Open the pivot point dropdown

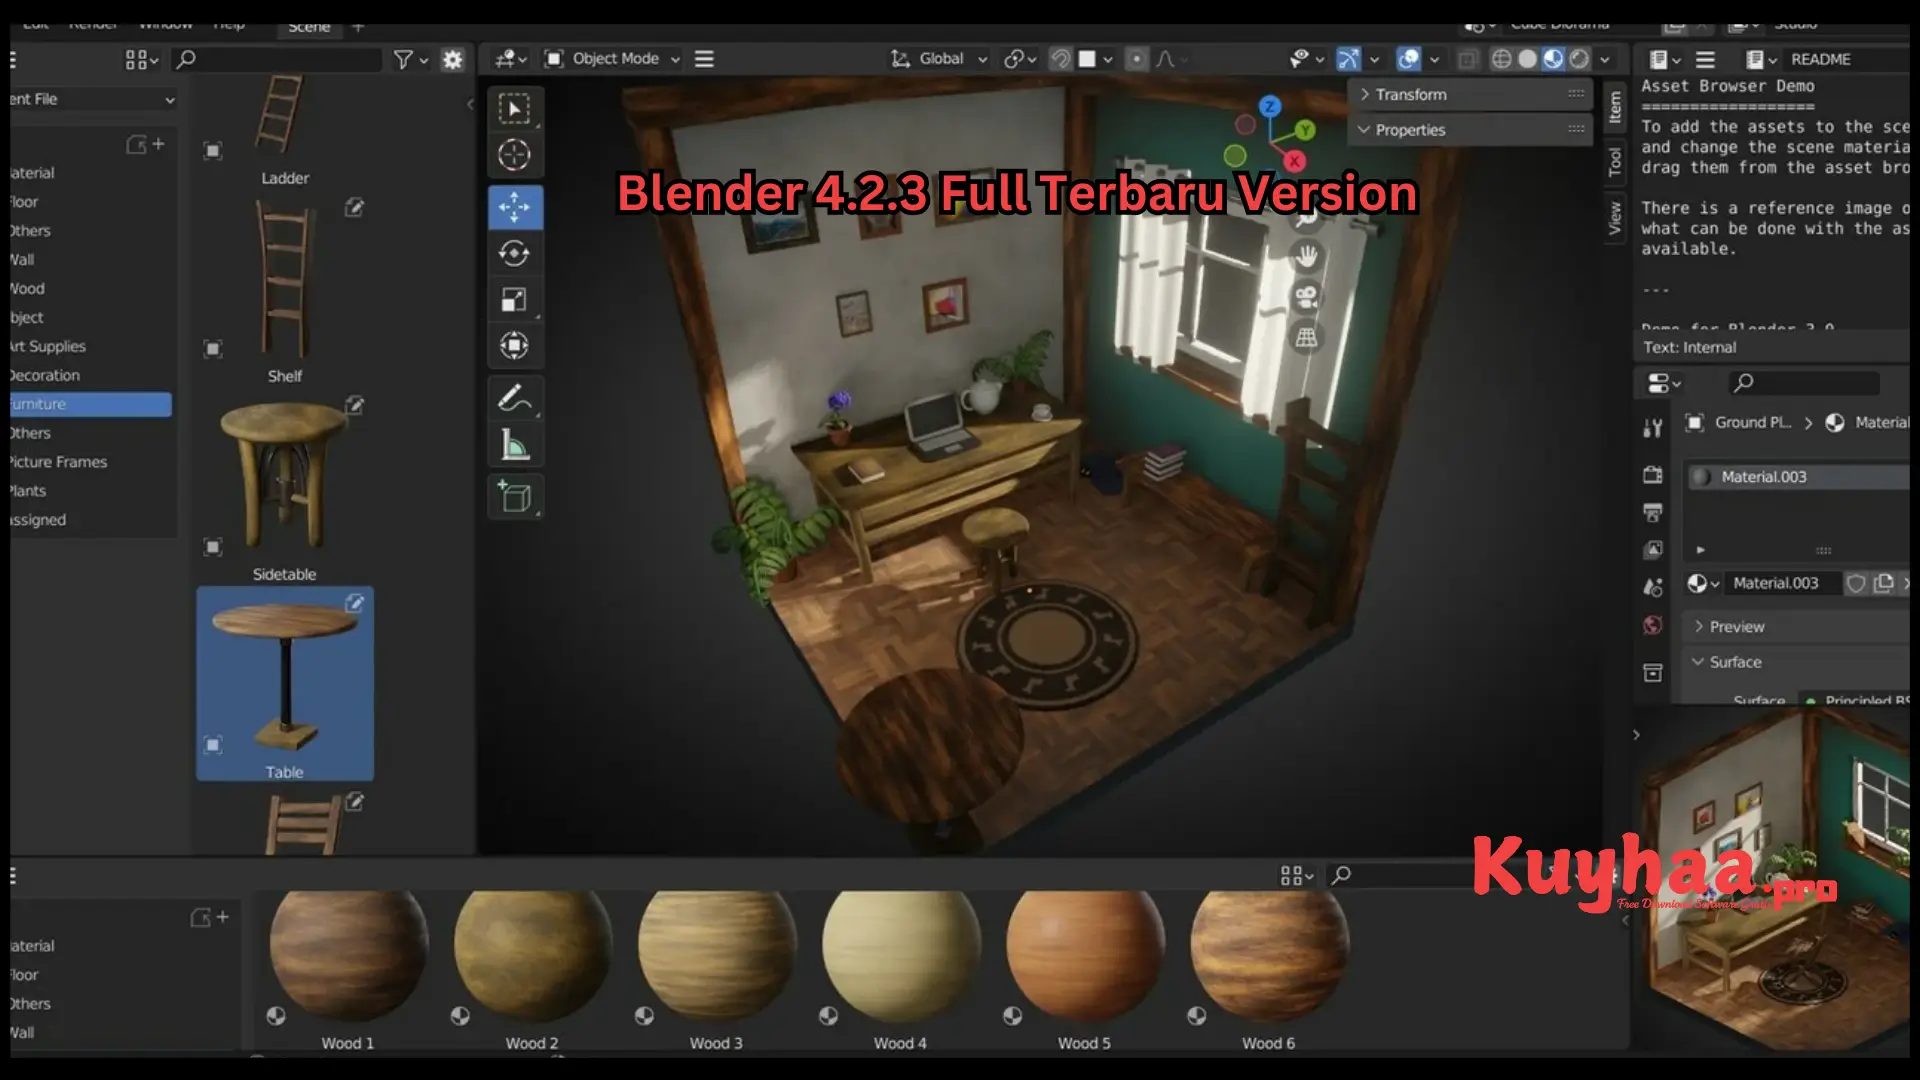tap(1021, 59)
